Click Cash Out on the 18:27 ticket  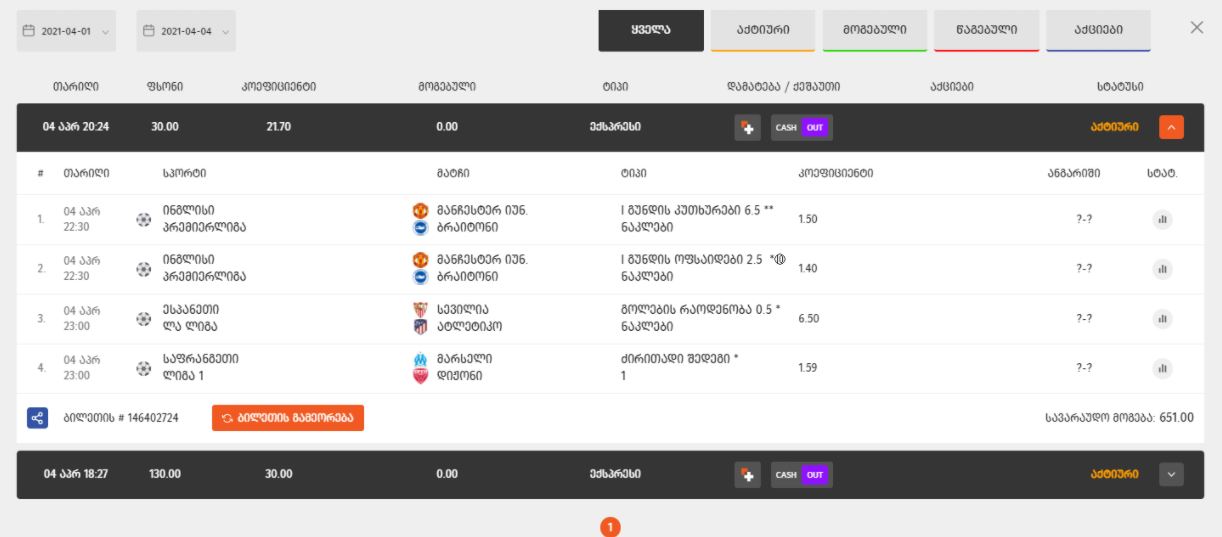(x=801, y=475)
